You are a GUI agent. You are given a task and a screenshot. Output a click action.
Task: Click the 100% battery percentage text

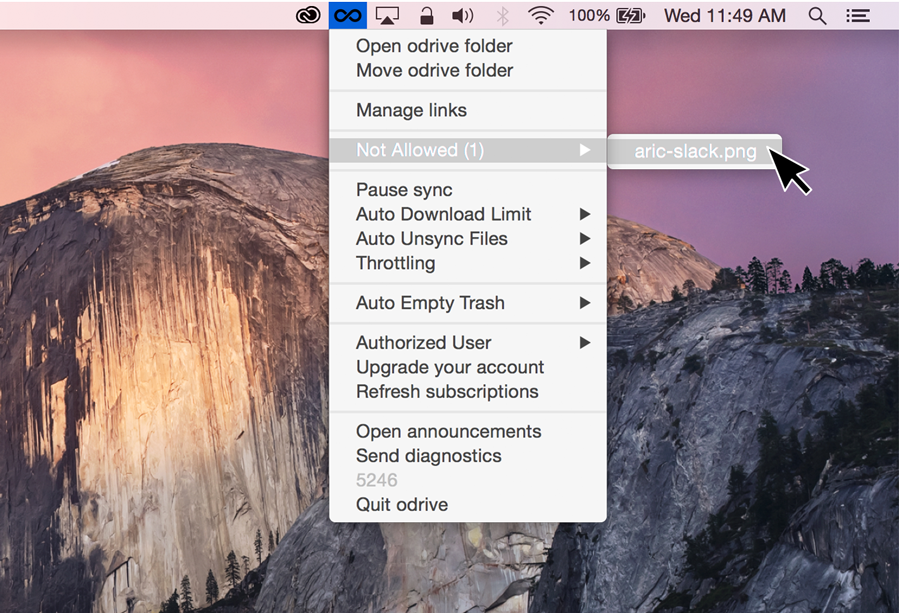589,15
